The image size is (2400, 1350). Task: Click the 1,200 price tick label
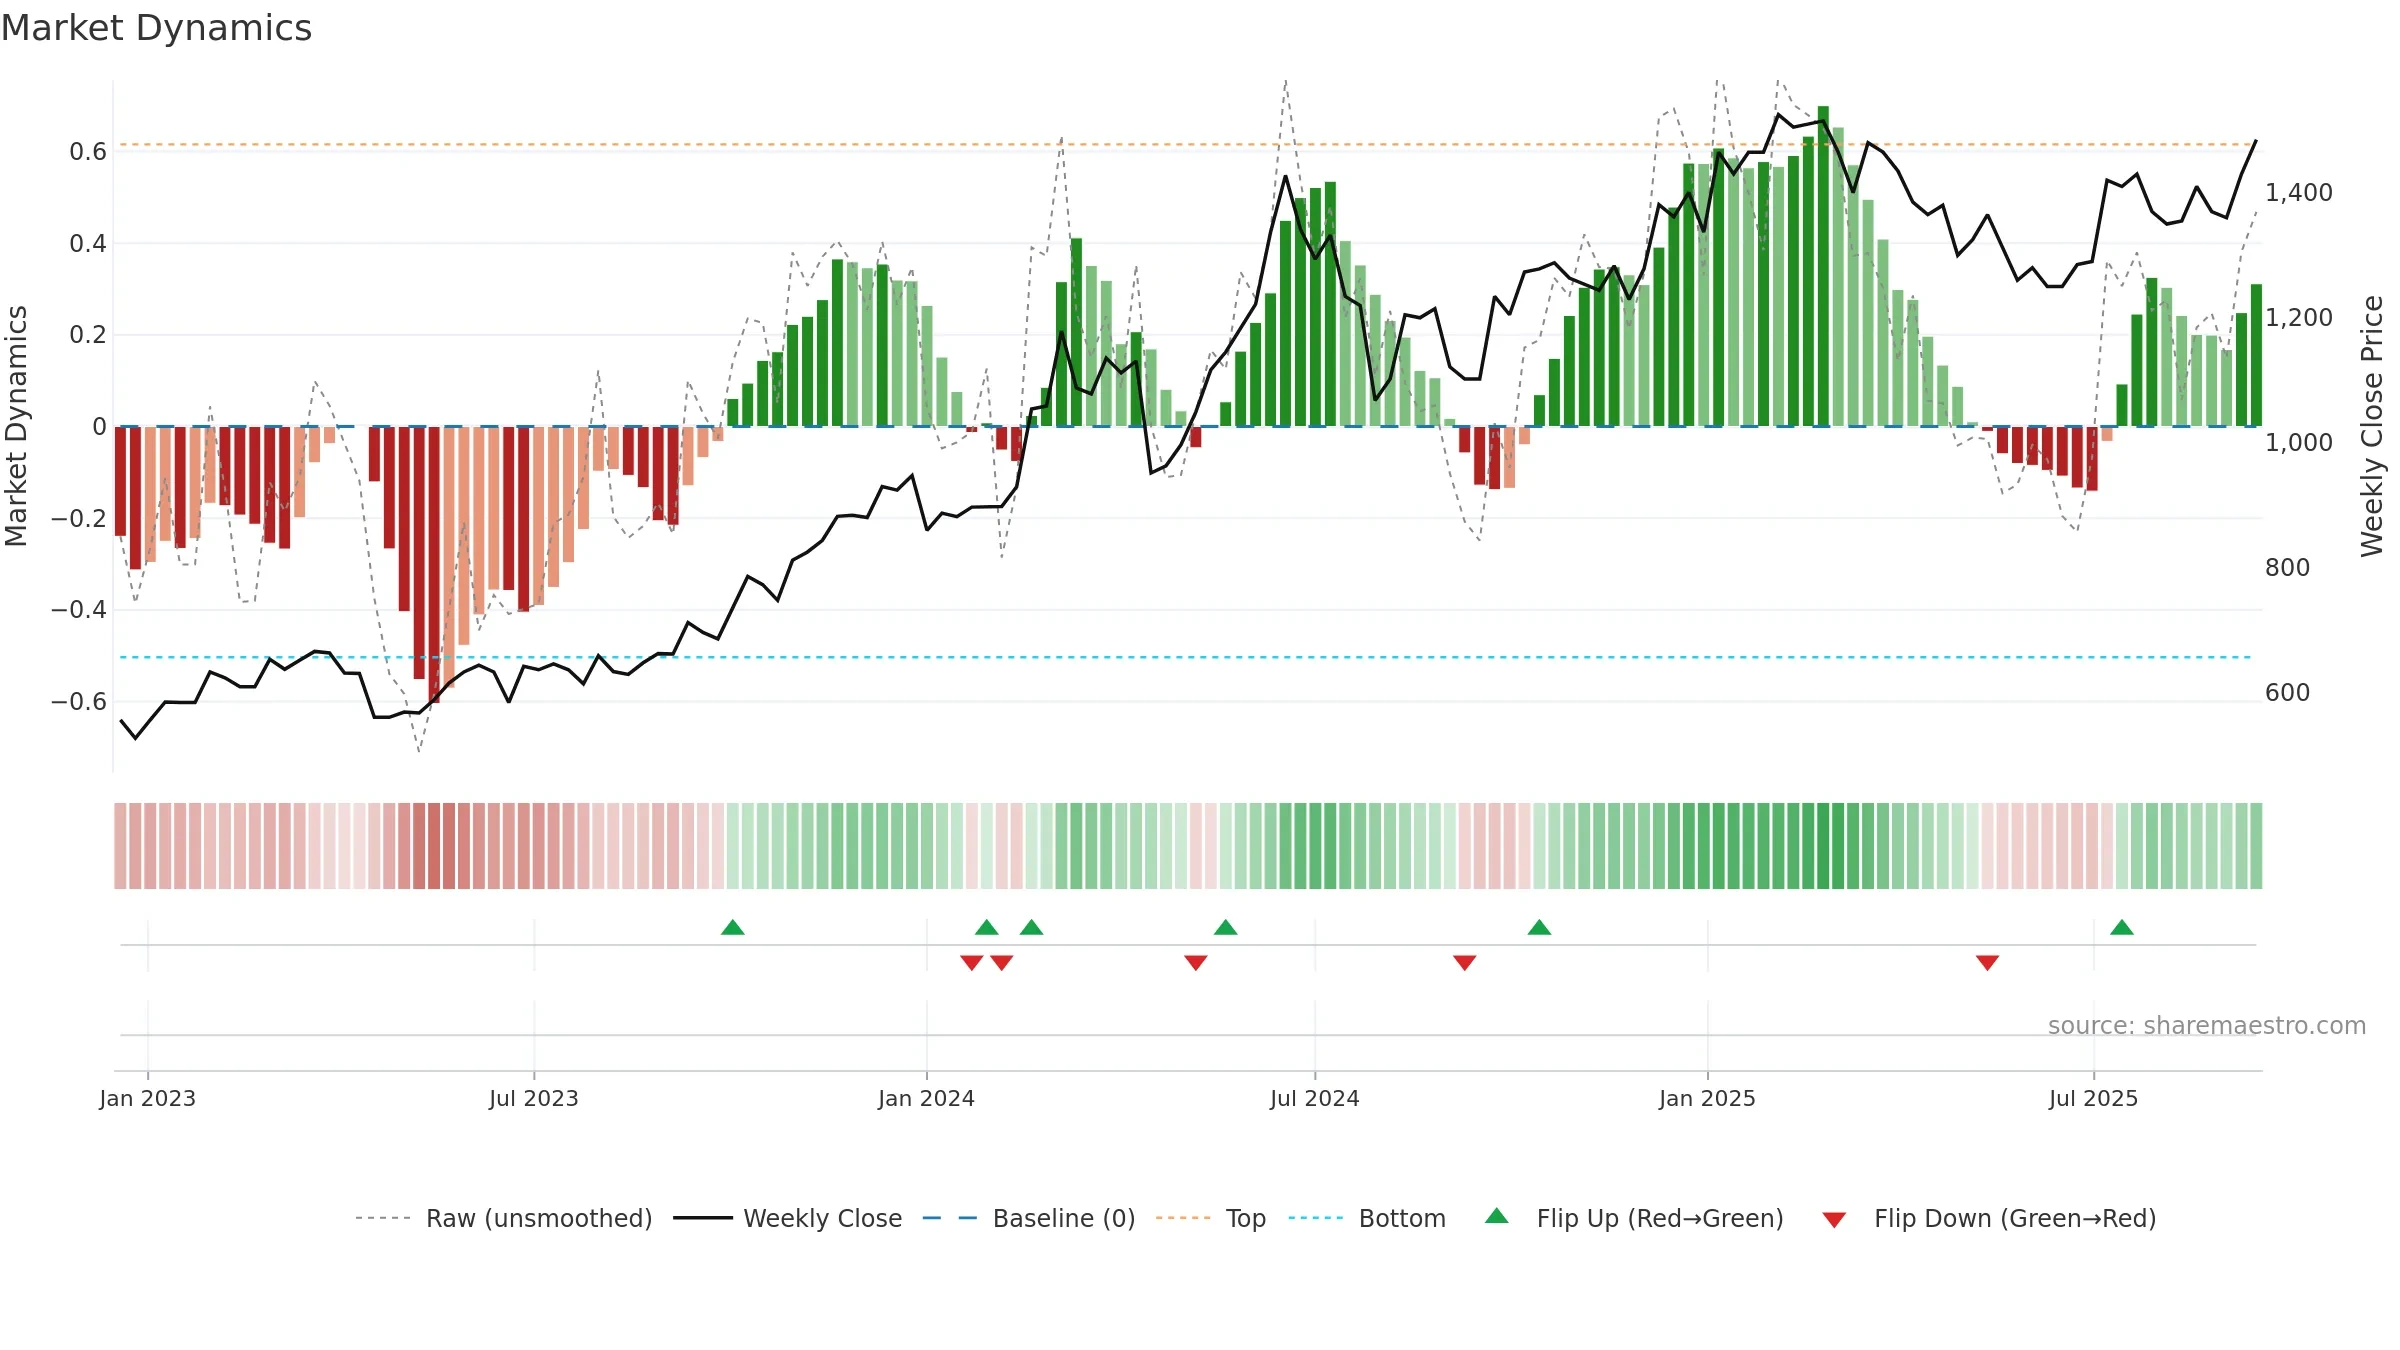2299,317
